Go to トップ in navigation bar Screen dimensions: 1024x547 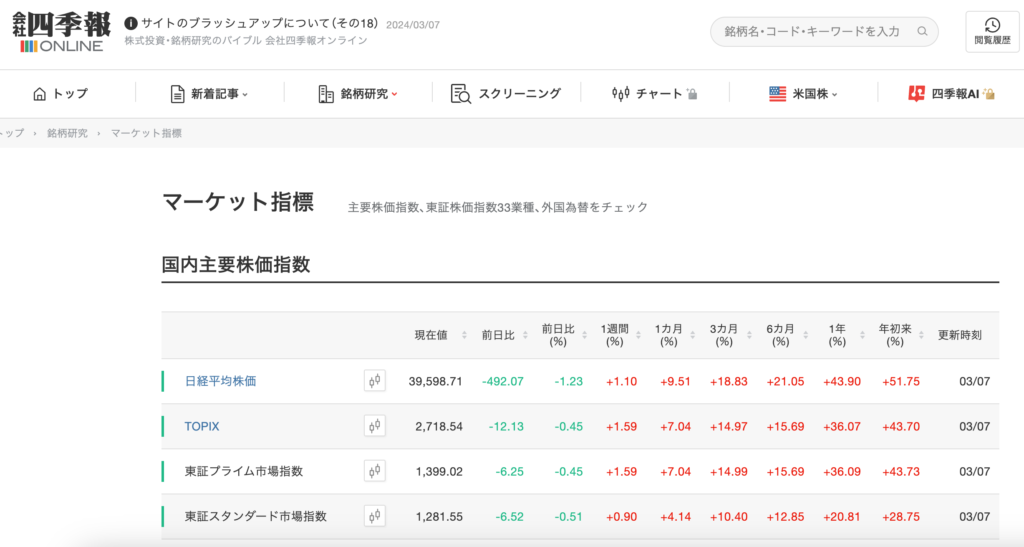(61, 94)
